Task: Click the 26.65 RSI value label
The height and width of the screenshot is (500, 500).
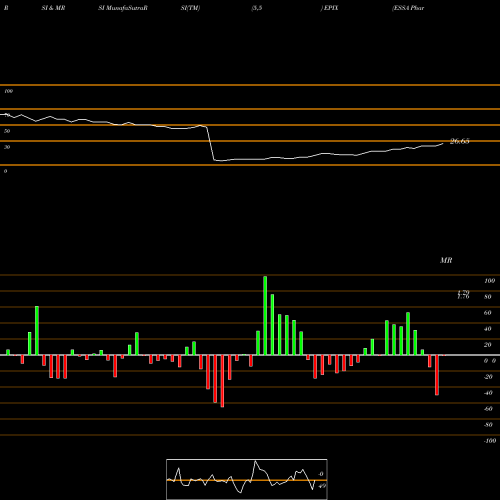Action: coord(460,141)
